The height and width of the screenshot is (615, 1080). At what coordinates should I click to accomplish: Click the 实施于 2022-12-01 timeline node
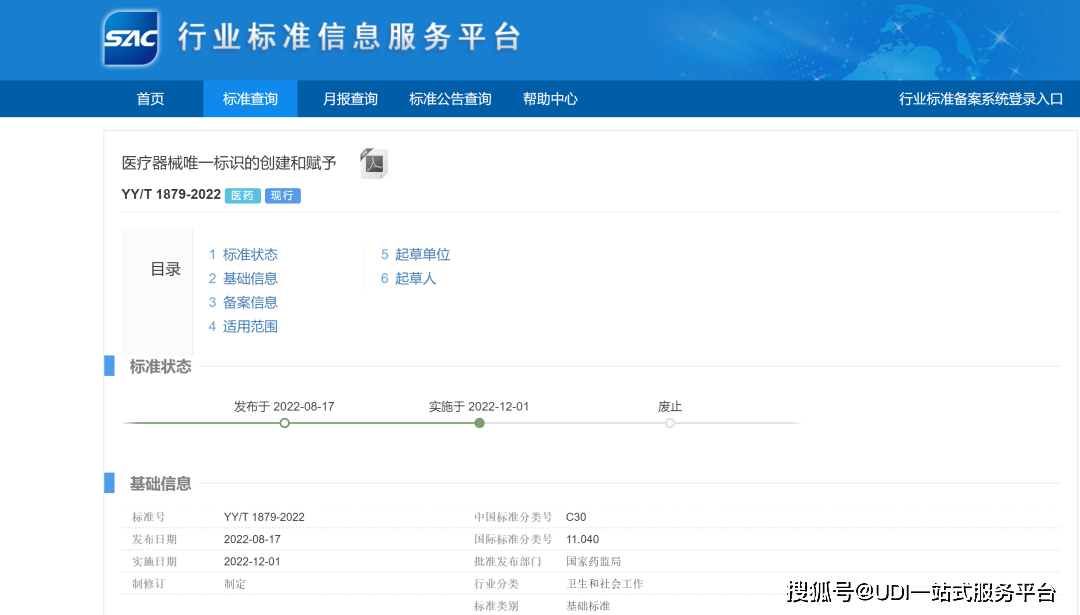click(479, 422)
